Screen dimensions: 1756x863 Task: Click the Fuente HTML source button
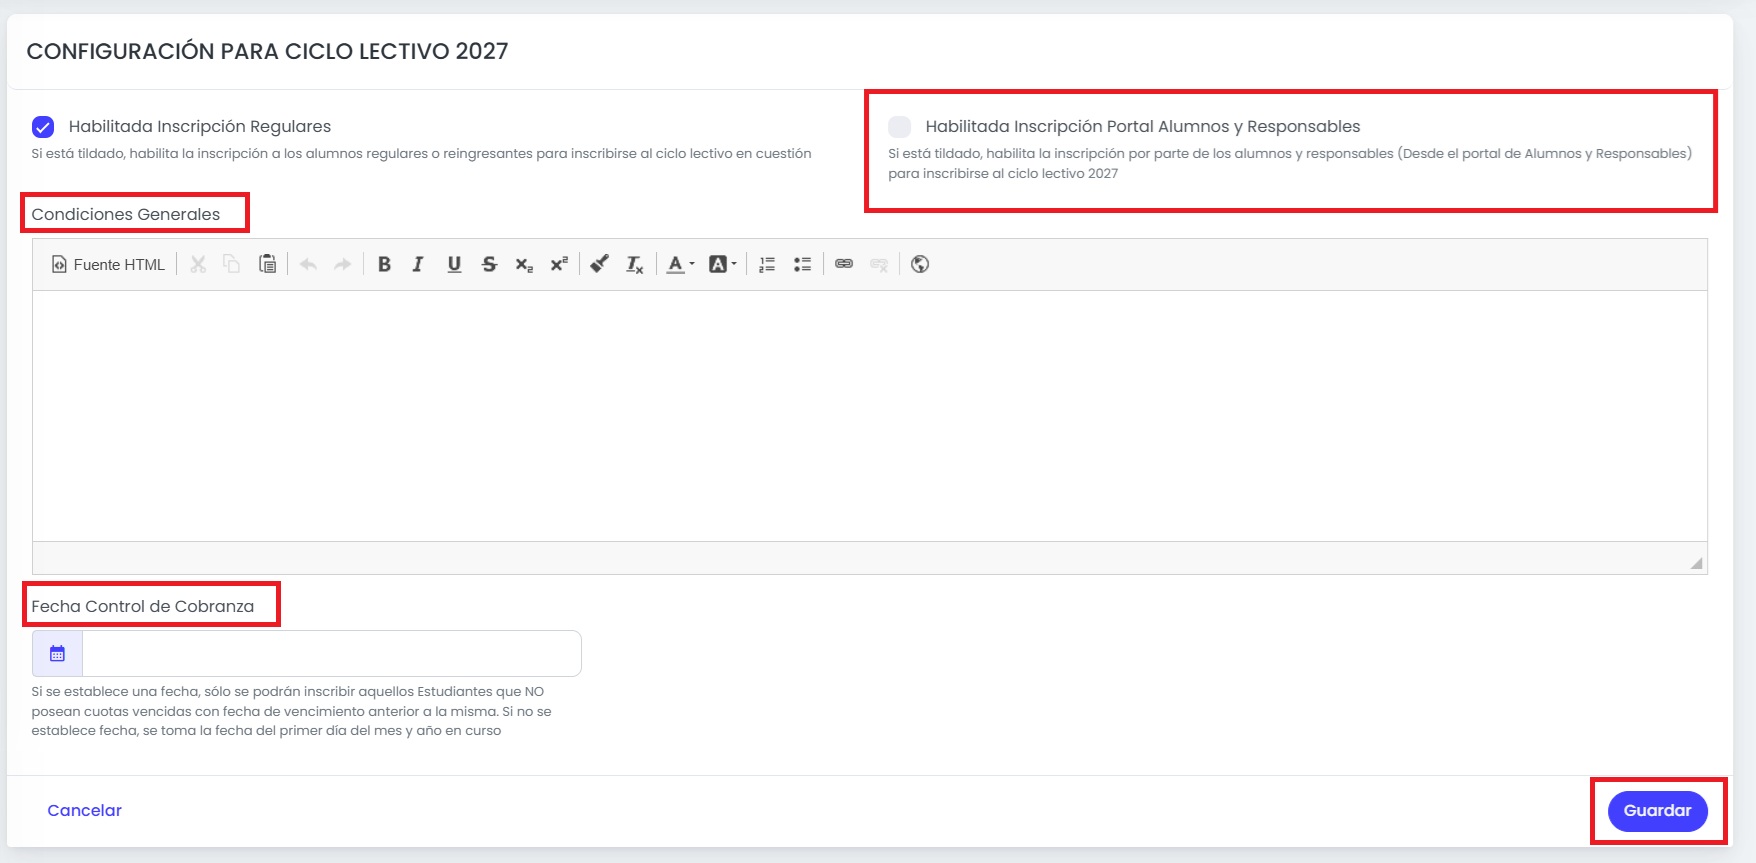tap(108, 264)
